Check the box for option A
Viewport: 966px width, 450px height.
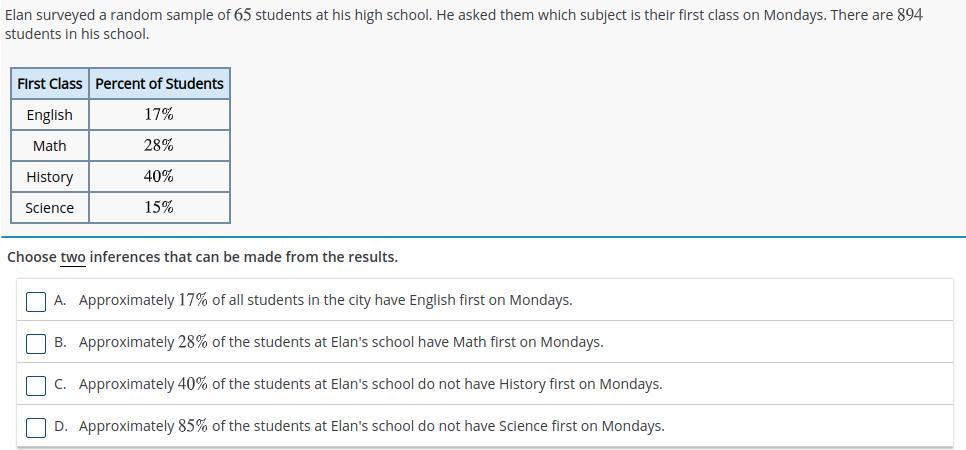pos(36,301)
